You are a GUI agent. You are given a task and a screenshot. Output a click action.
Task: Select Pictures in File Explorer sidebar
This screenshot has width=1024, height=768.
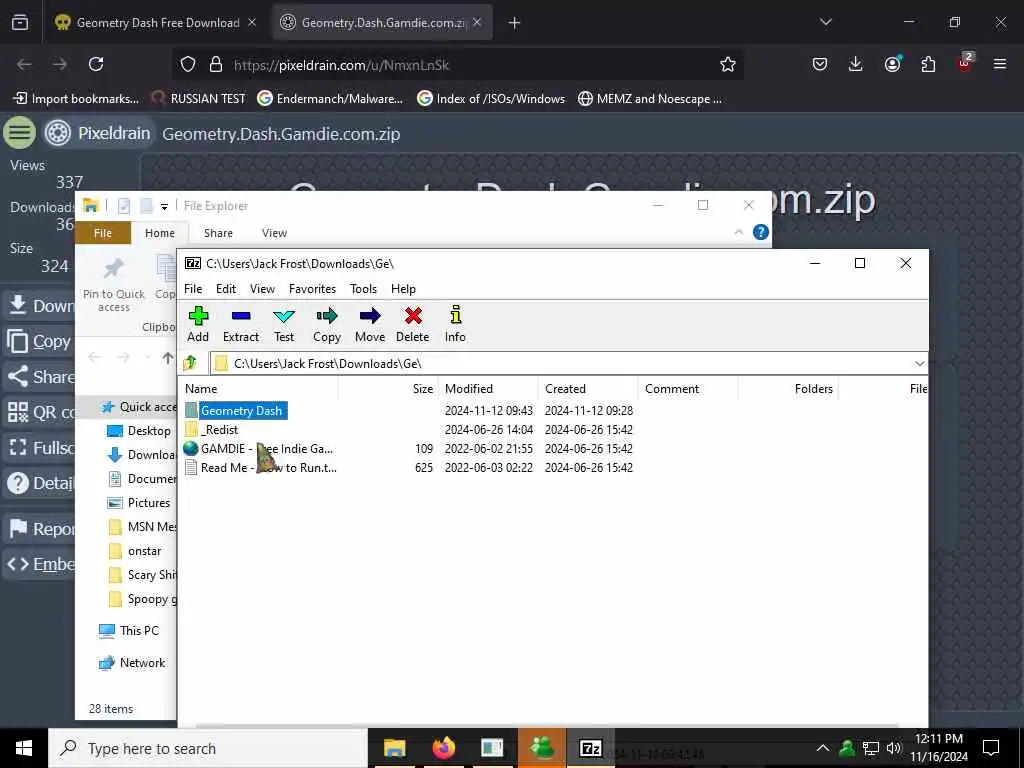click(138, 503)
